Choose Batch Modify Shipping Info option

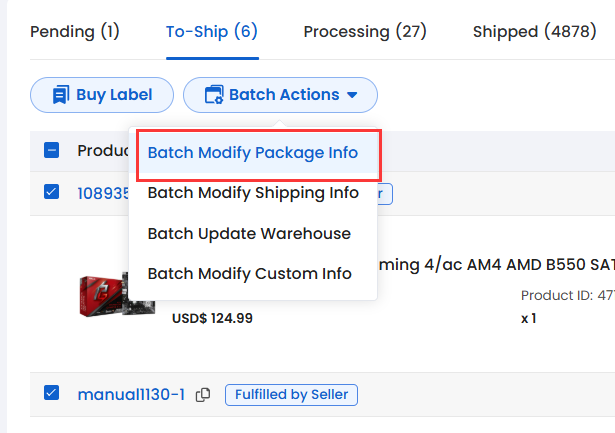pyautogui.click(x=253, y=193)
